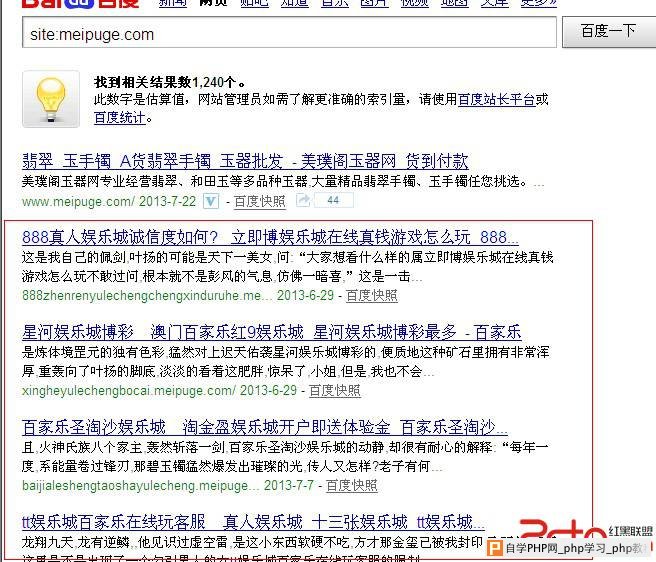Image resolution: width=656 pixels, height=562 pixels.
Task: Open the 翡翠 玉手镯 A货翡翠手镯 result title
Action: 245,162
